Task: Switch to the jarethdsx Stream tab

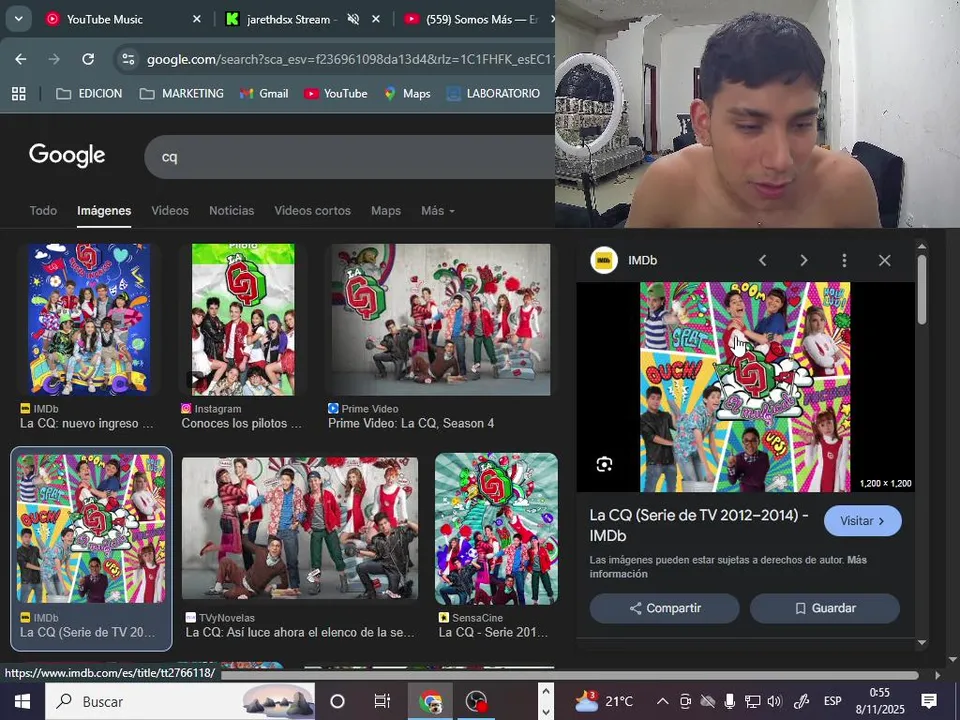Action: tap(288, 20)
